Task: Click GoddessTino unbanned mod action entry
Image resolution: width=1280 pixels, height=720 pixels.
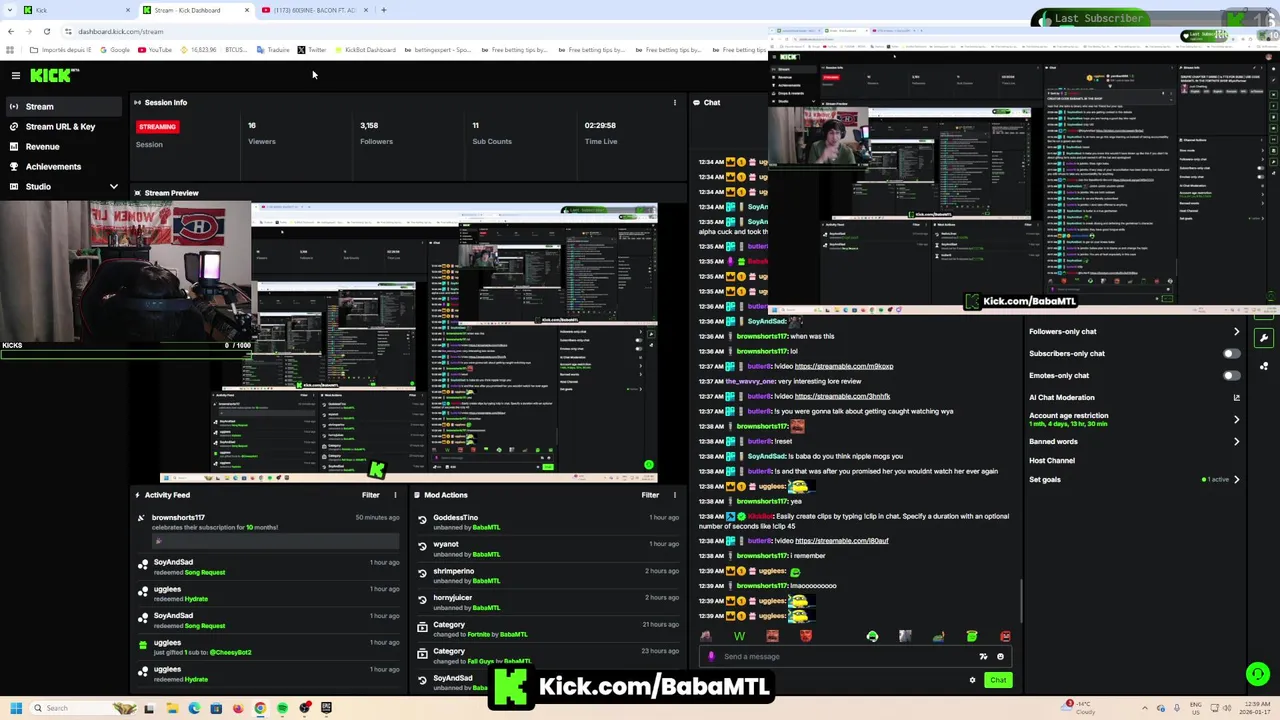Action: click(548, 522)
